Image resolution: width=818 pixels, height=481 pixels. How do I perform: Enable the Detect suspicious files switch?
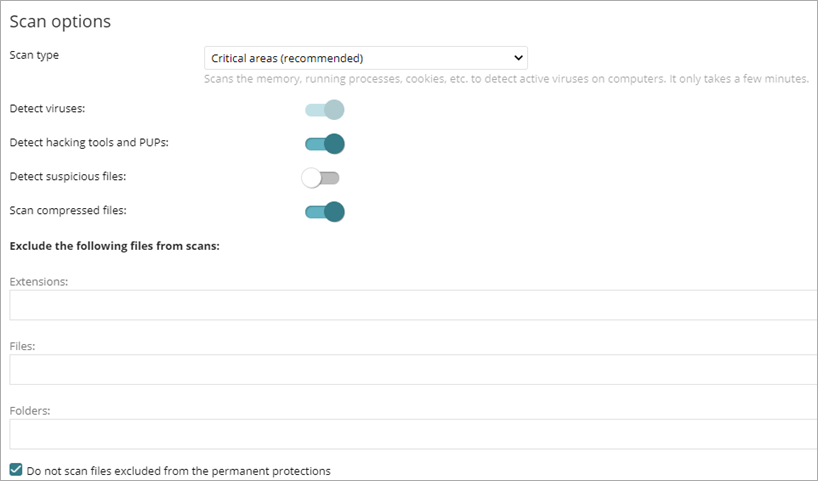[x=322, y=178]
